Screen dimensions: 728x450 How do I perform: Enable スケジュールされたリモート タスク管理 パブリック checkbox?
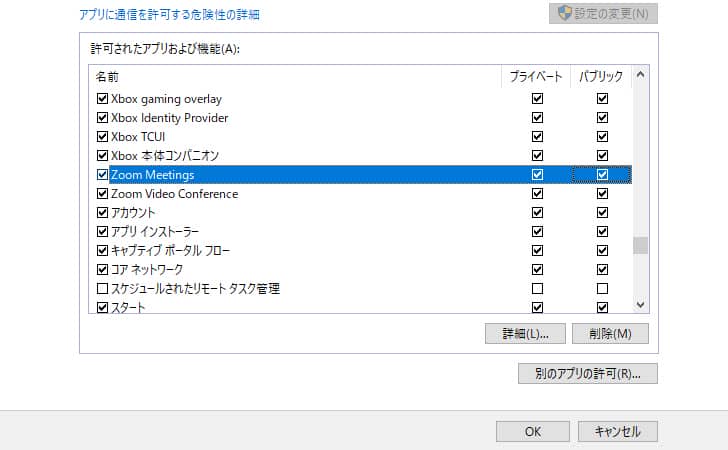[x=602, y=289]
